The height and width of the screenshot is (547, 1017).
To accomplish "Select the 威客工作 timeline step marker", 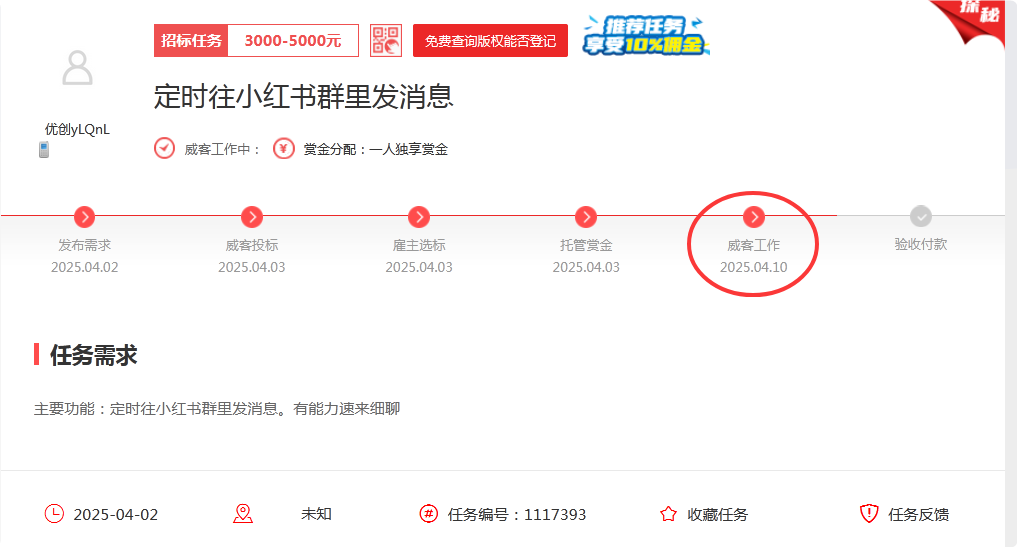I will 754,217.
